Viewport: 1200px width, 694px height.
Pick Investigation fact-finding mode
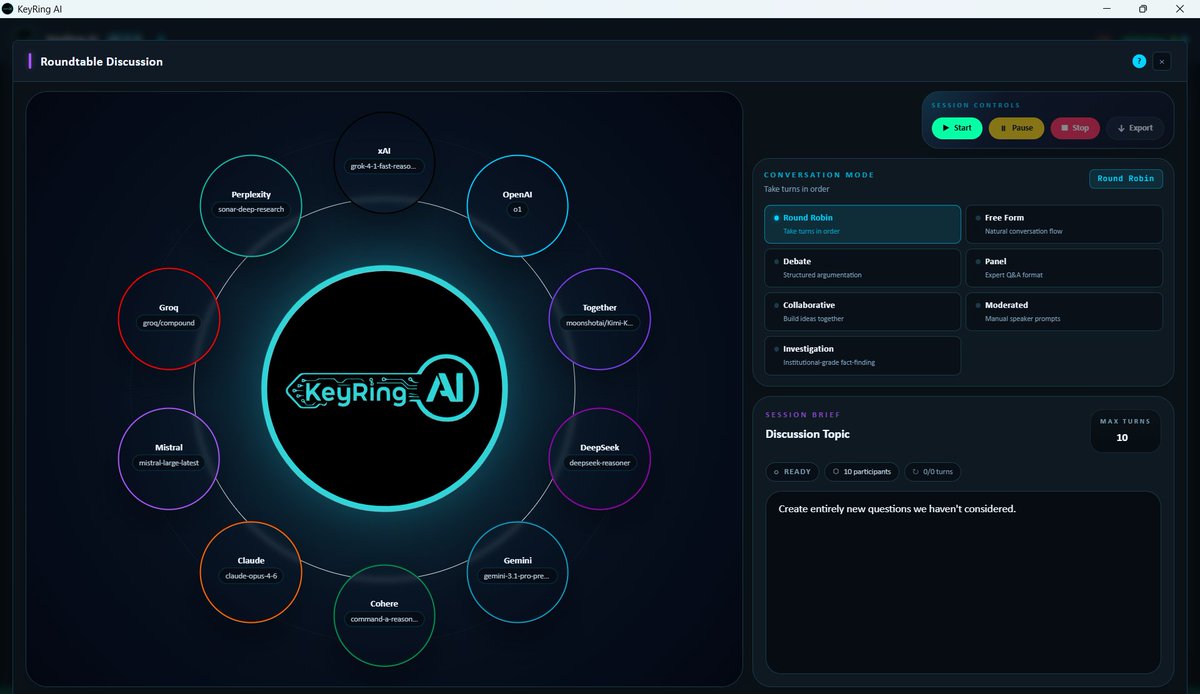(x=862, y=355)
